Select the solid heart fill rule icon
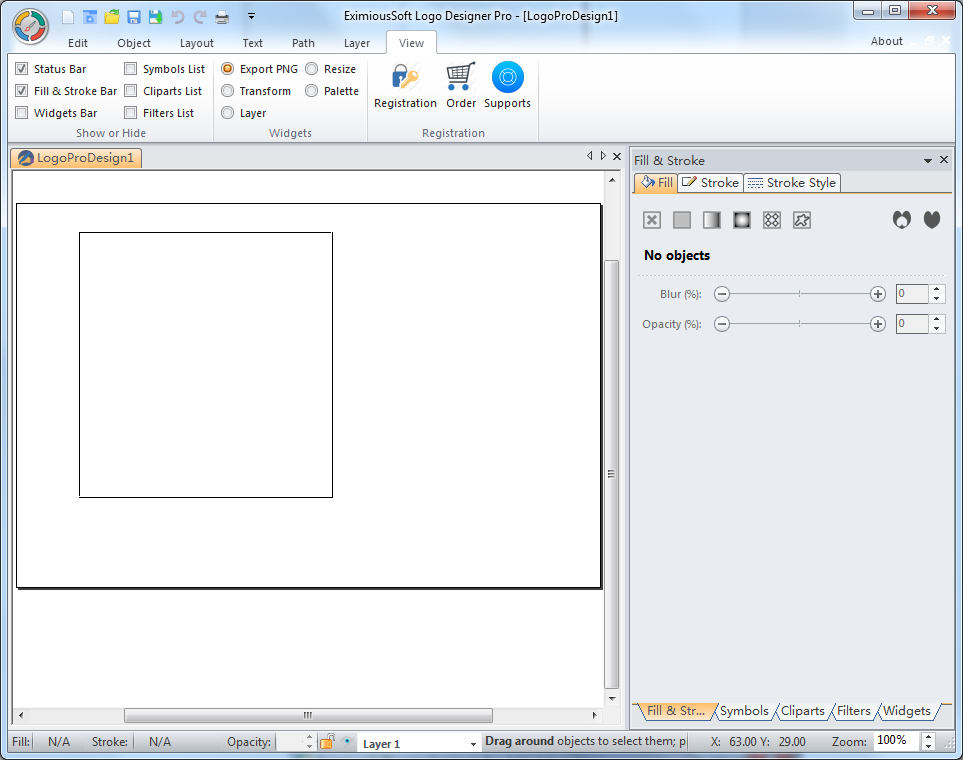This screenshot has height=760, width=963. [x=932, y=220]
